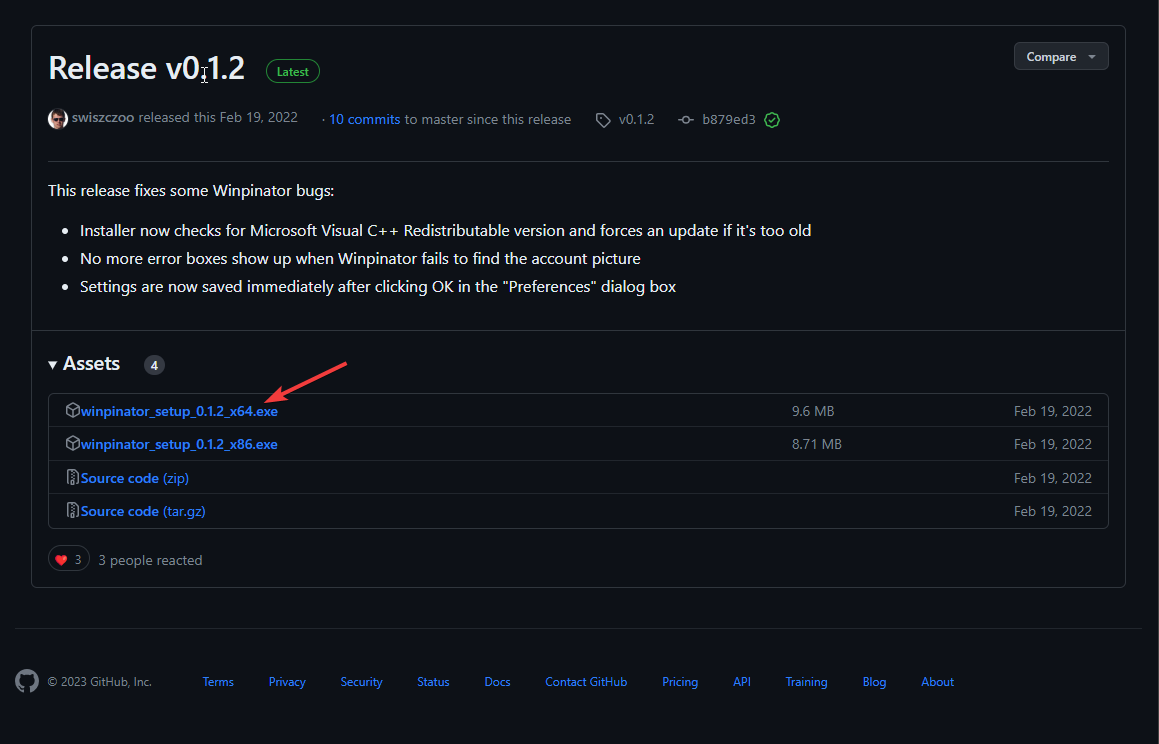
Task: Open the Blog footer link
Action: coord(874,682)
